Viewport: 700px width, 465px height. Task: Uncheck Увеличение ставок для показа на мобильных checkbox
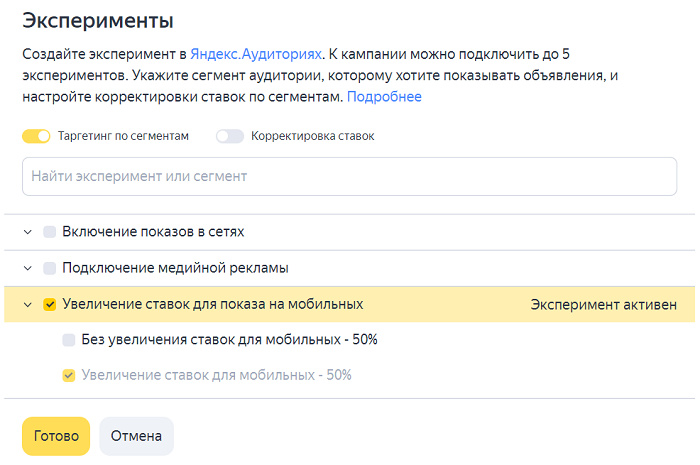click(50, 305)
